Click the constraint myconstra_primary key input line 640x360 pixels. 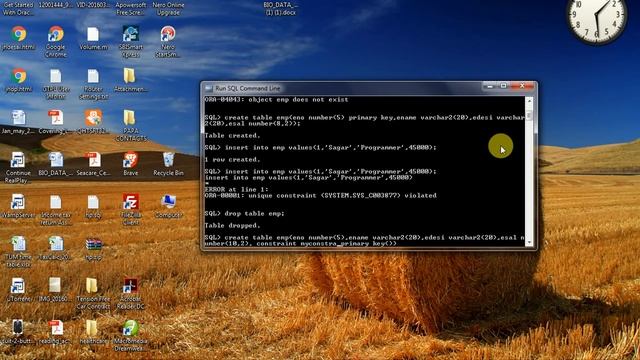[300, 244]
